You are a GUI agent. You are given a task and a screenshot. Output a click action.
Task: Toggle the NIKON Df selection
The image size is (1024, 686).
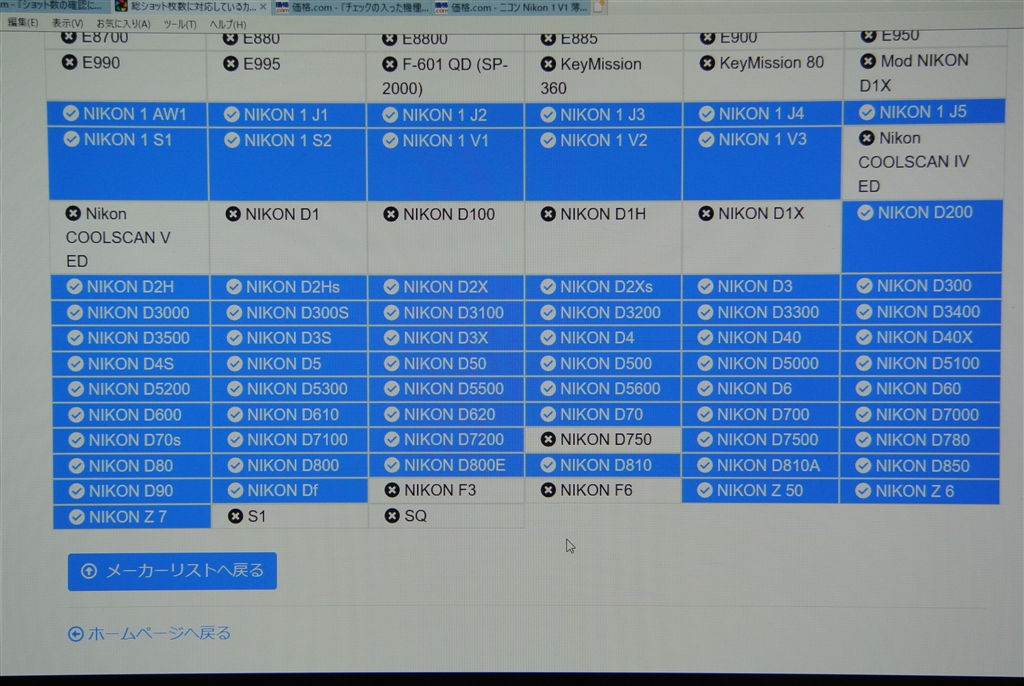[289, 491]
